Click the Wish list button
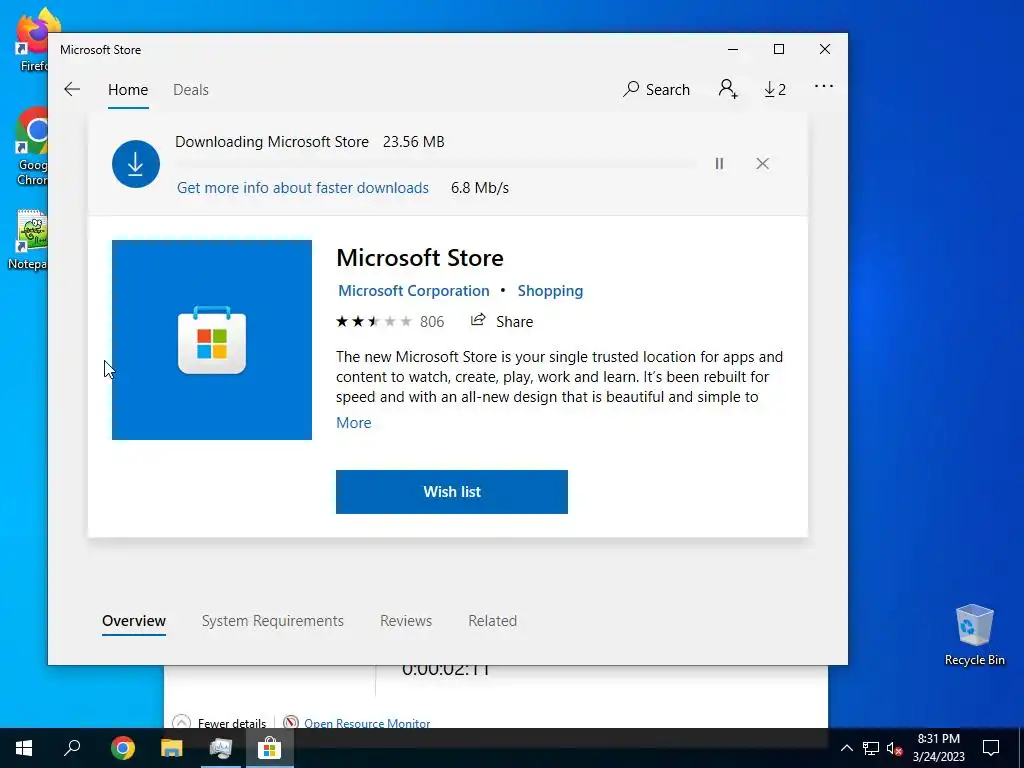 [x=452, y=492]
